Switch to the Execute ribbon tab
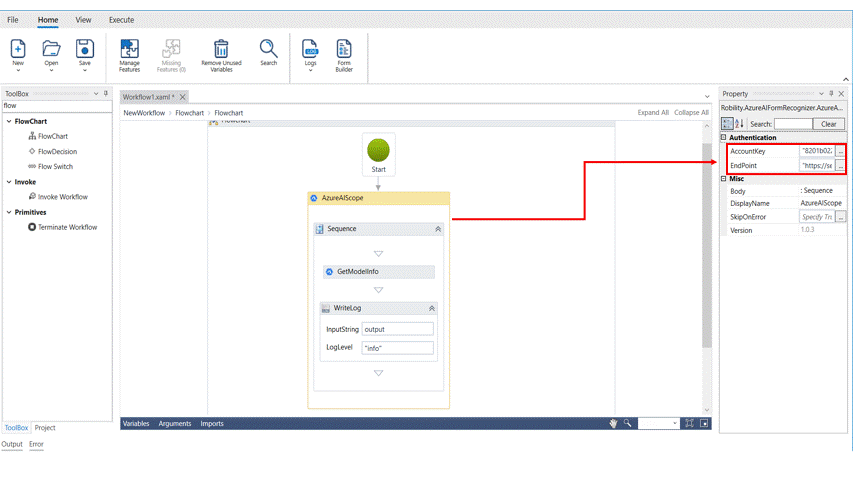Image resolution: width=853 pixels, height=480 pixels. (x=121, y=20)
